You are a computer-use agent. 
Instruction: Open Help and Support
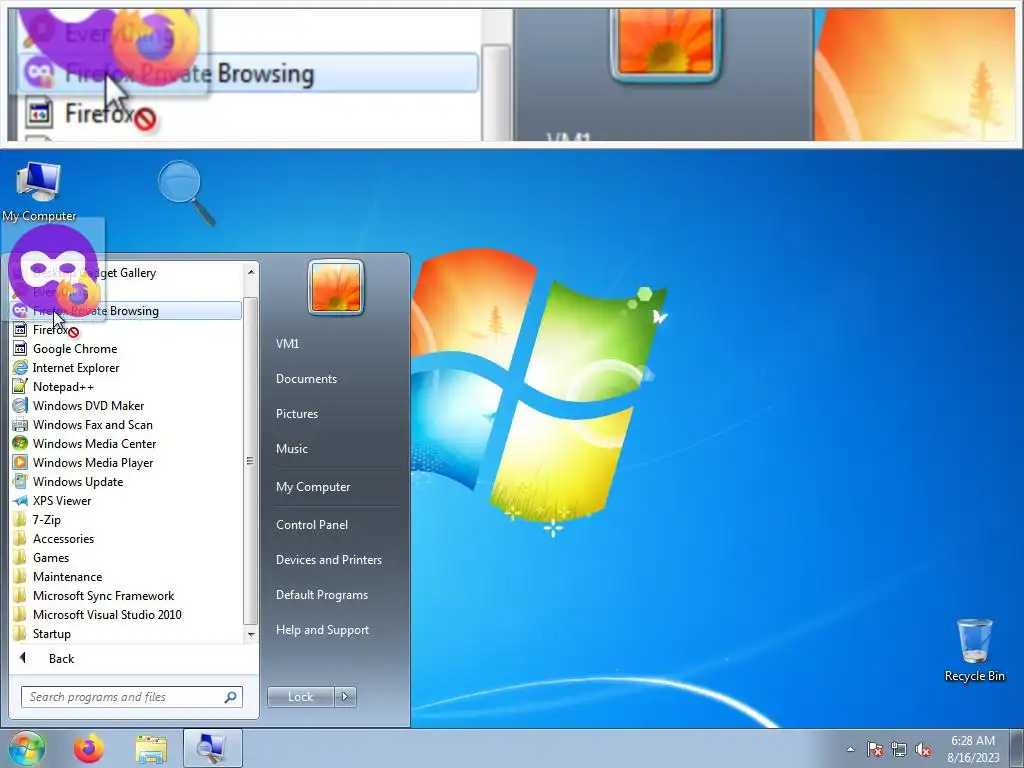(322, 630)
